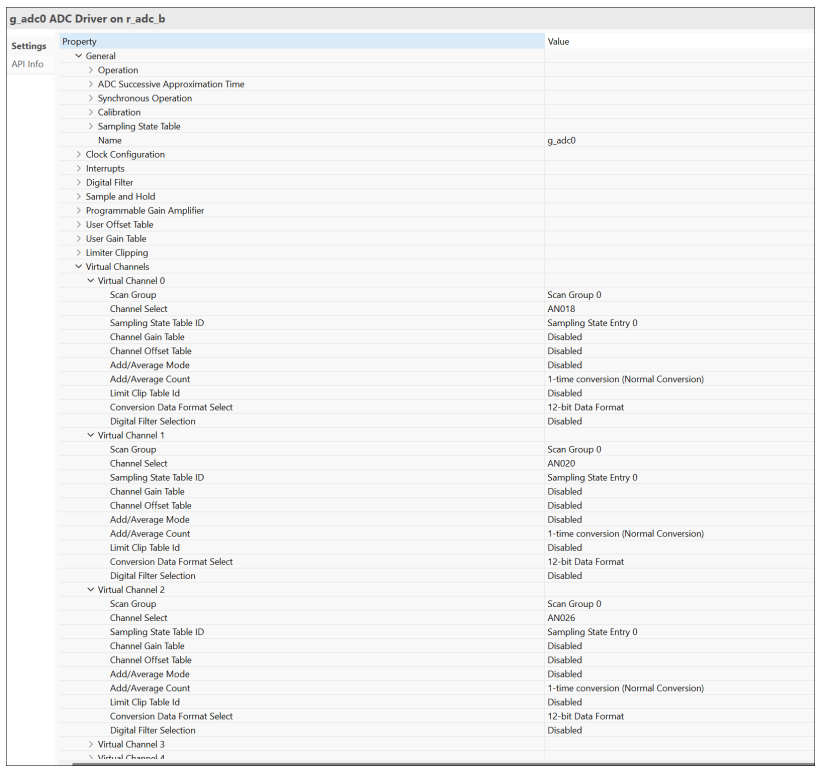823x769 pixels.
Task: Expand Virtual Channel 3 node
Action: tap(91, 744)
